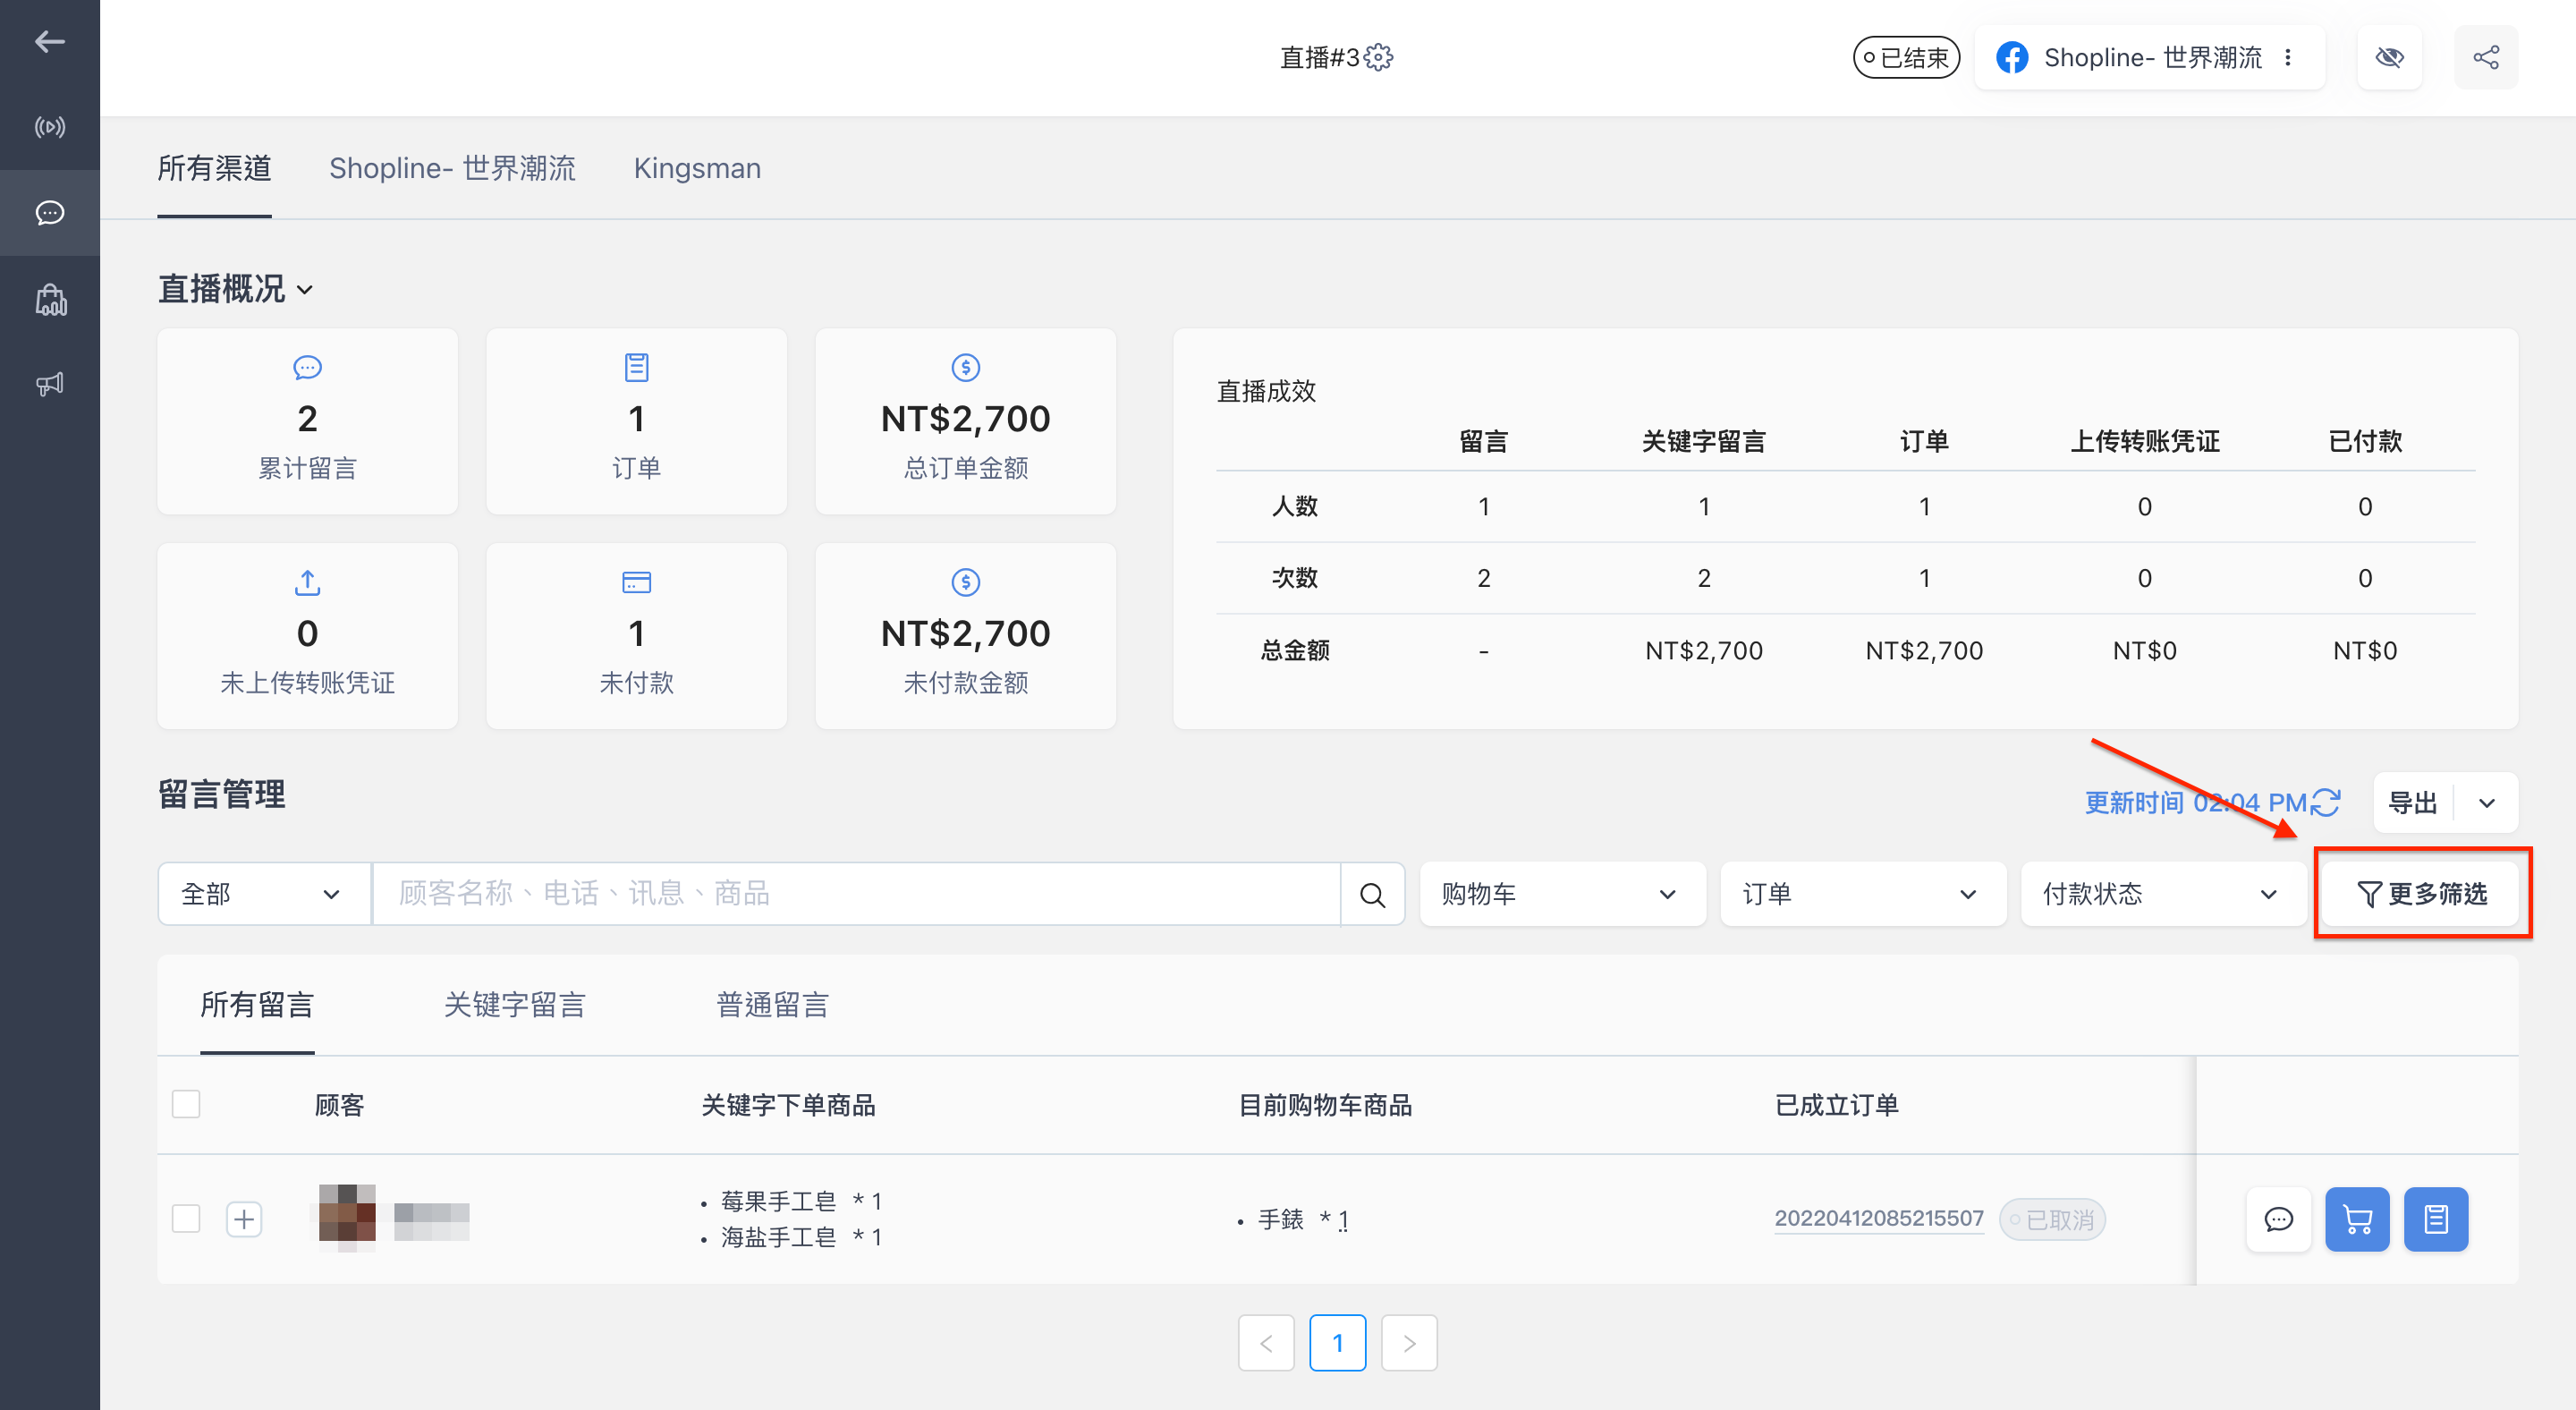2576x1410 pixels.
Task: Check the first customer row checkbox
Action: (186, 1219)
